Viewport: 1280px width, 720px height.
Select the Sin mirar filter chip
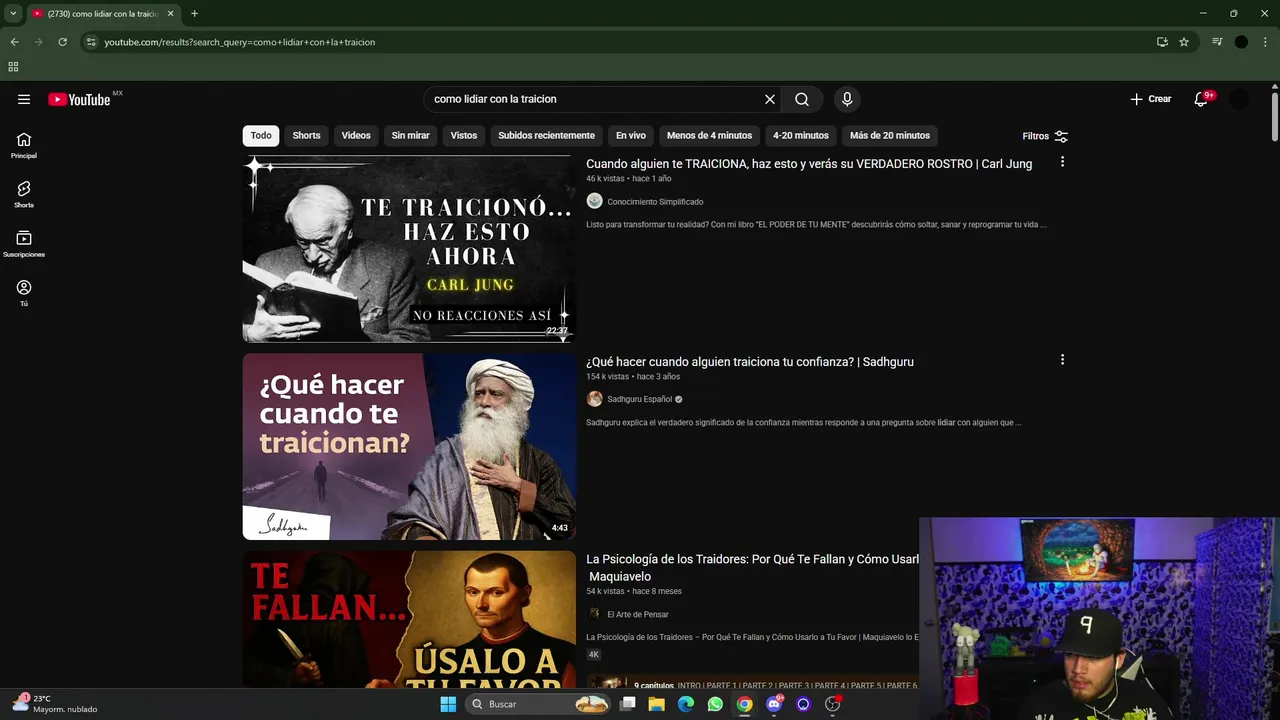click(x=410, y=135)
